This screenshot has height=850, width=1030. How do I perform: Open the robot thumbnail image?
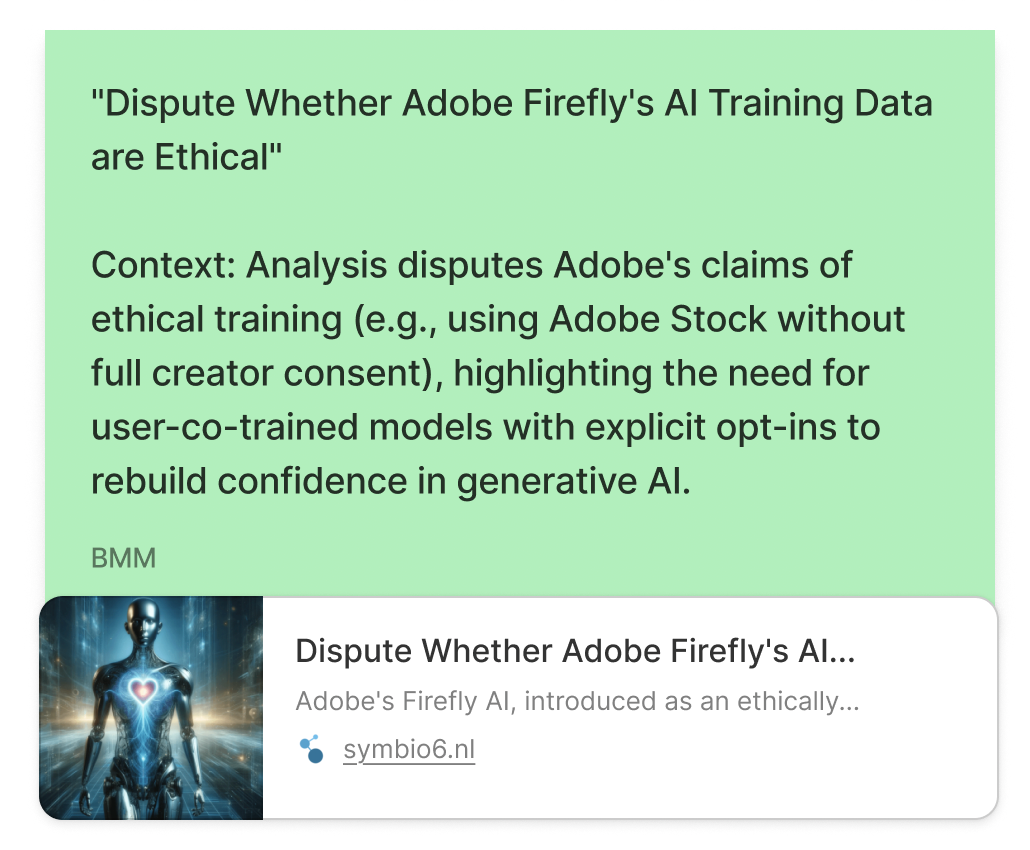pyautogui.click(x=151, y=708)
